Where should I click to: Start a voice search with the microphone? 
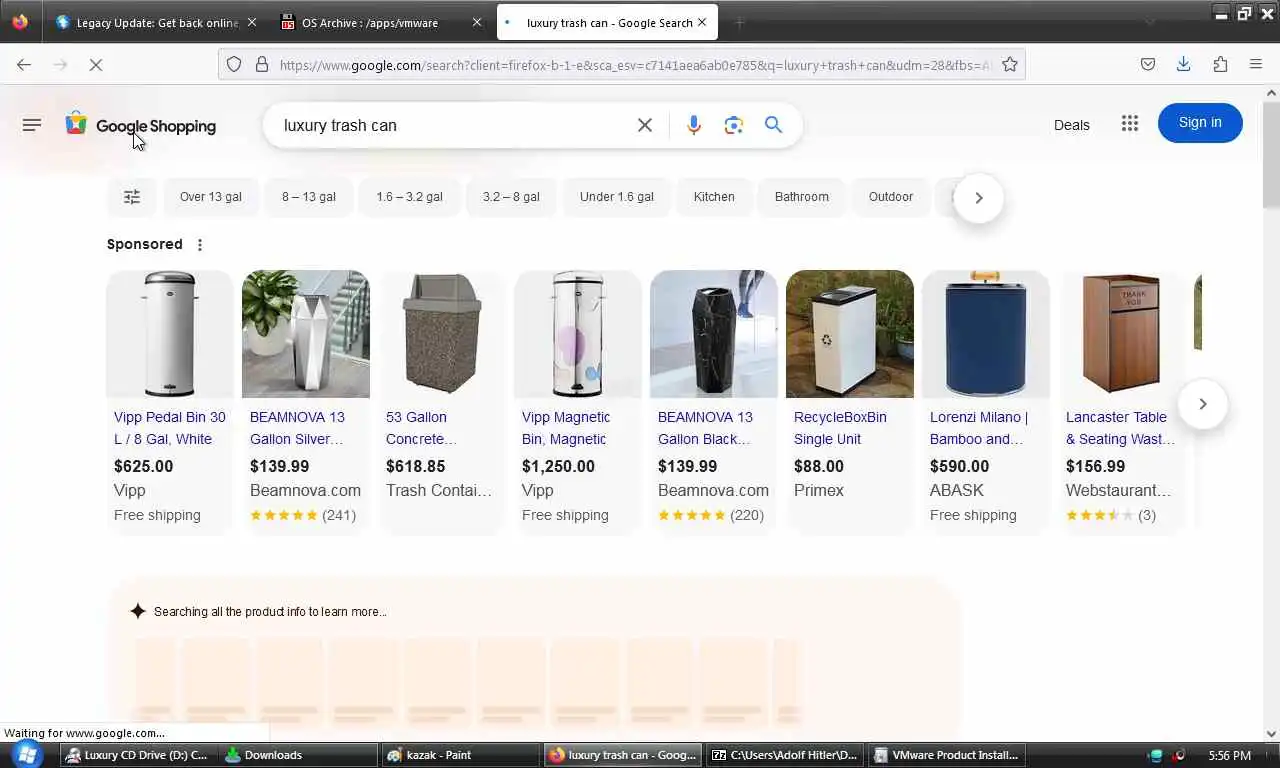pos(694,125)
